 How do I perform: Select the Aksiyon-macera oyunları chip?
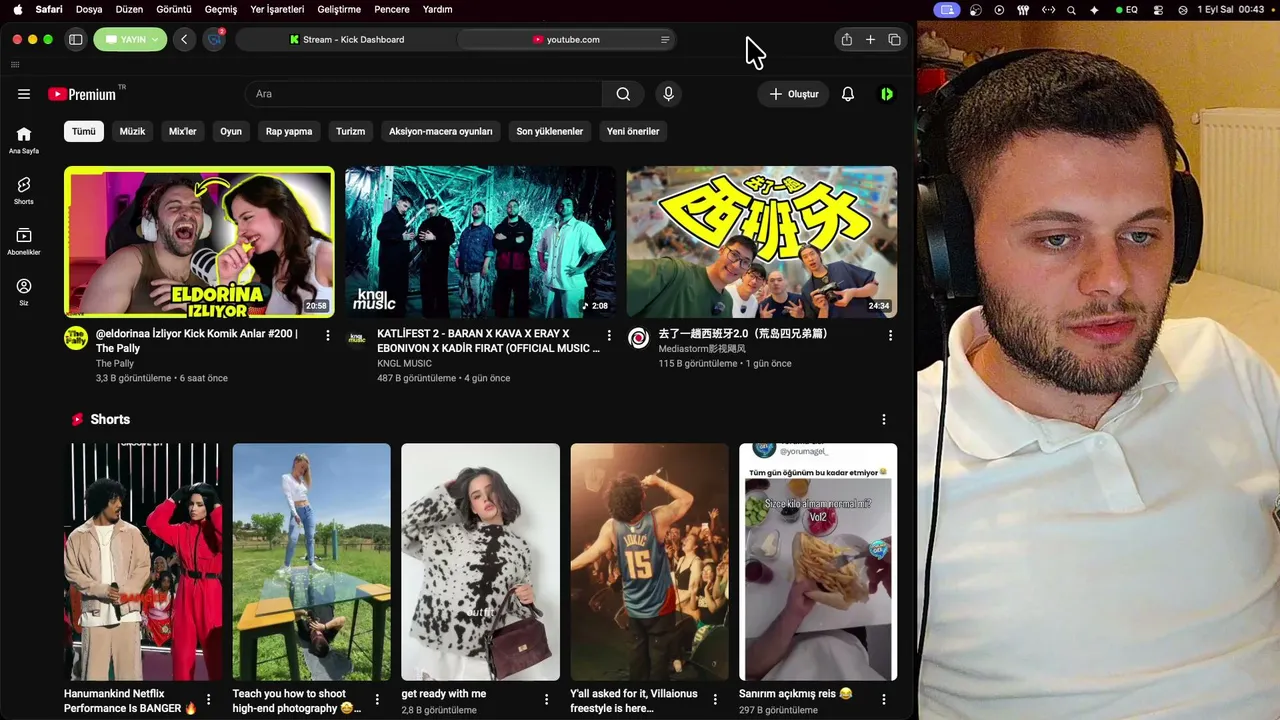point(441,131)
